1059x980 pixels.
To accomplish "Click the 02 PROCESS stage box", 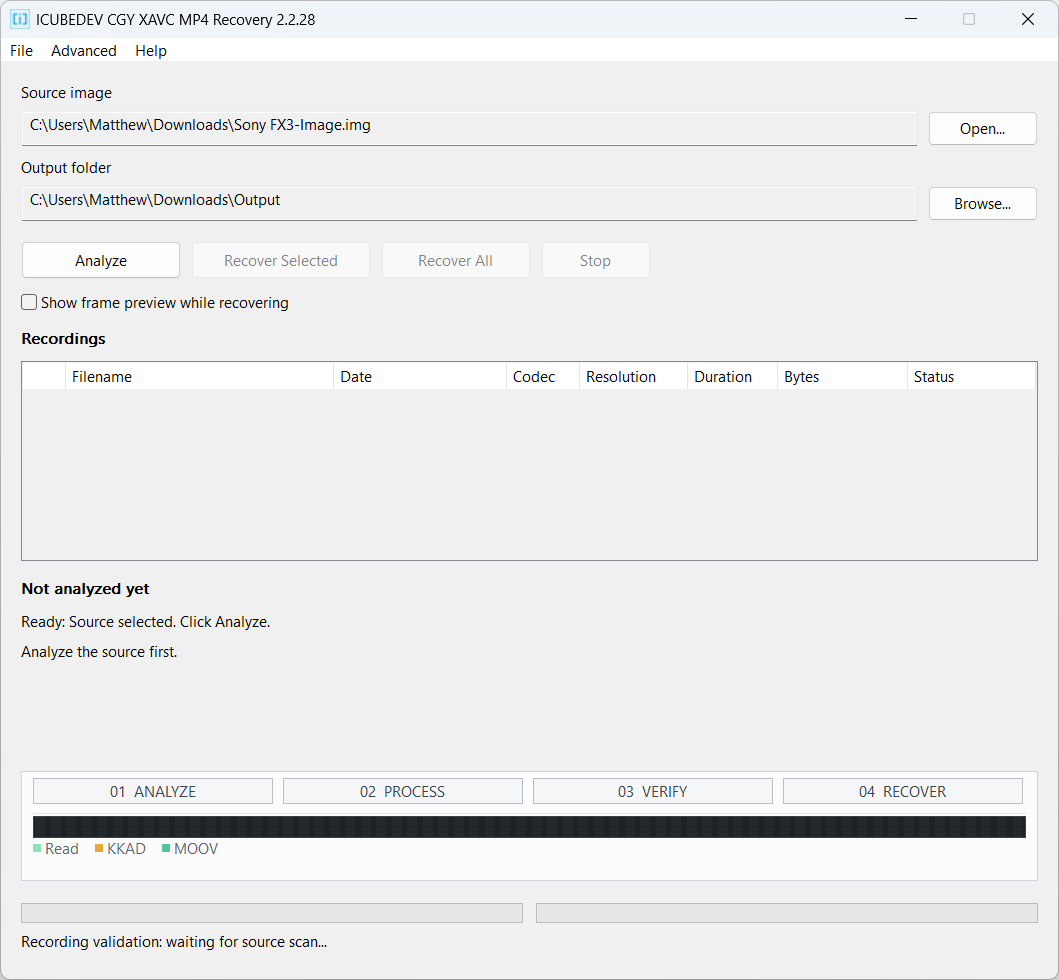I will tap(403, 791).
